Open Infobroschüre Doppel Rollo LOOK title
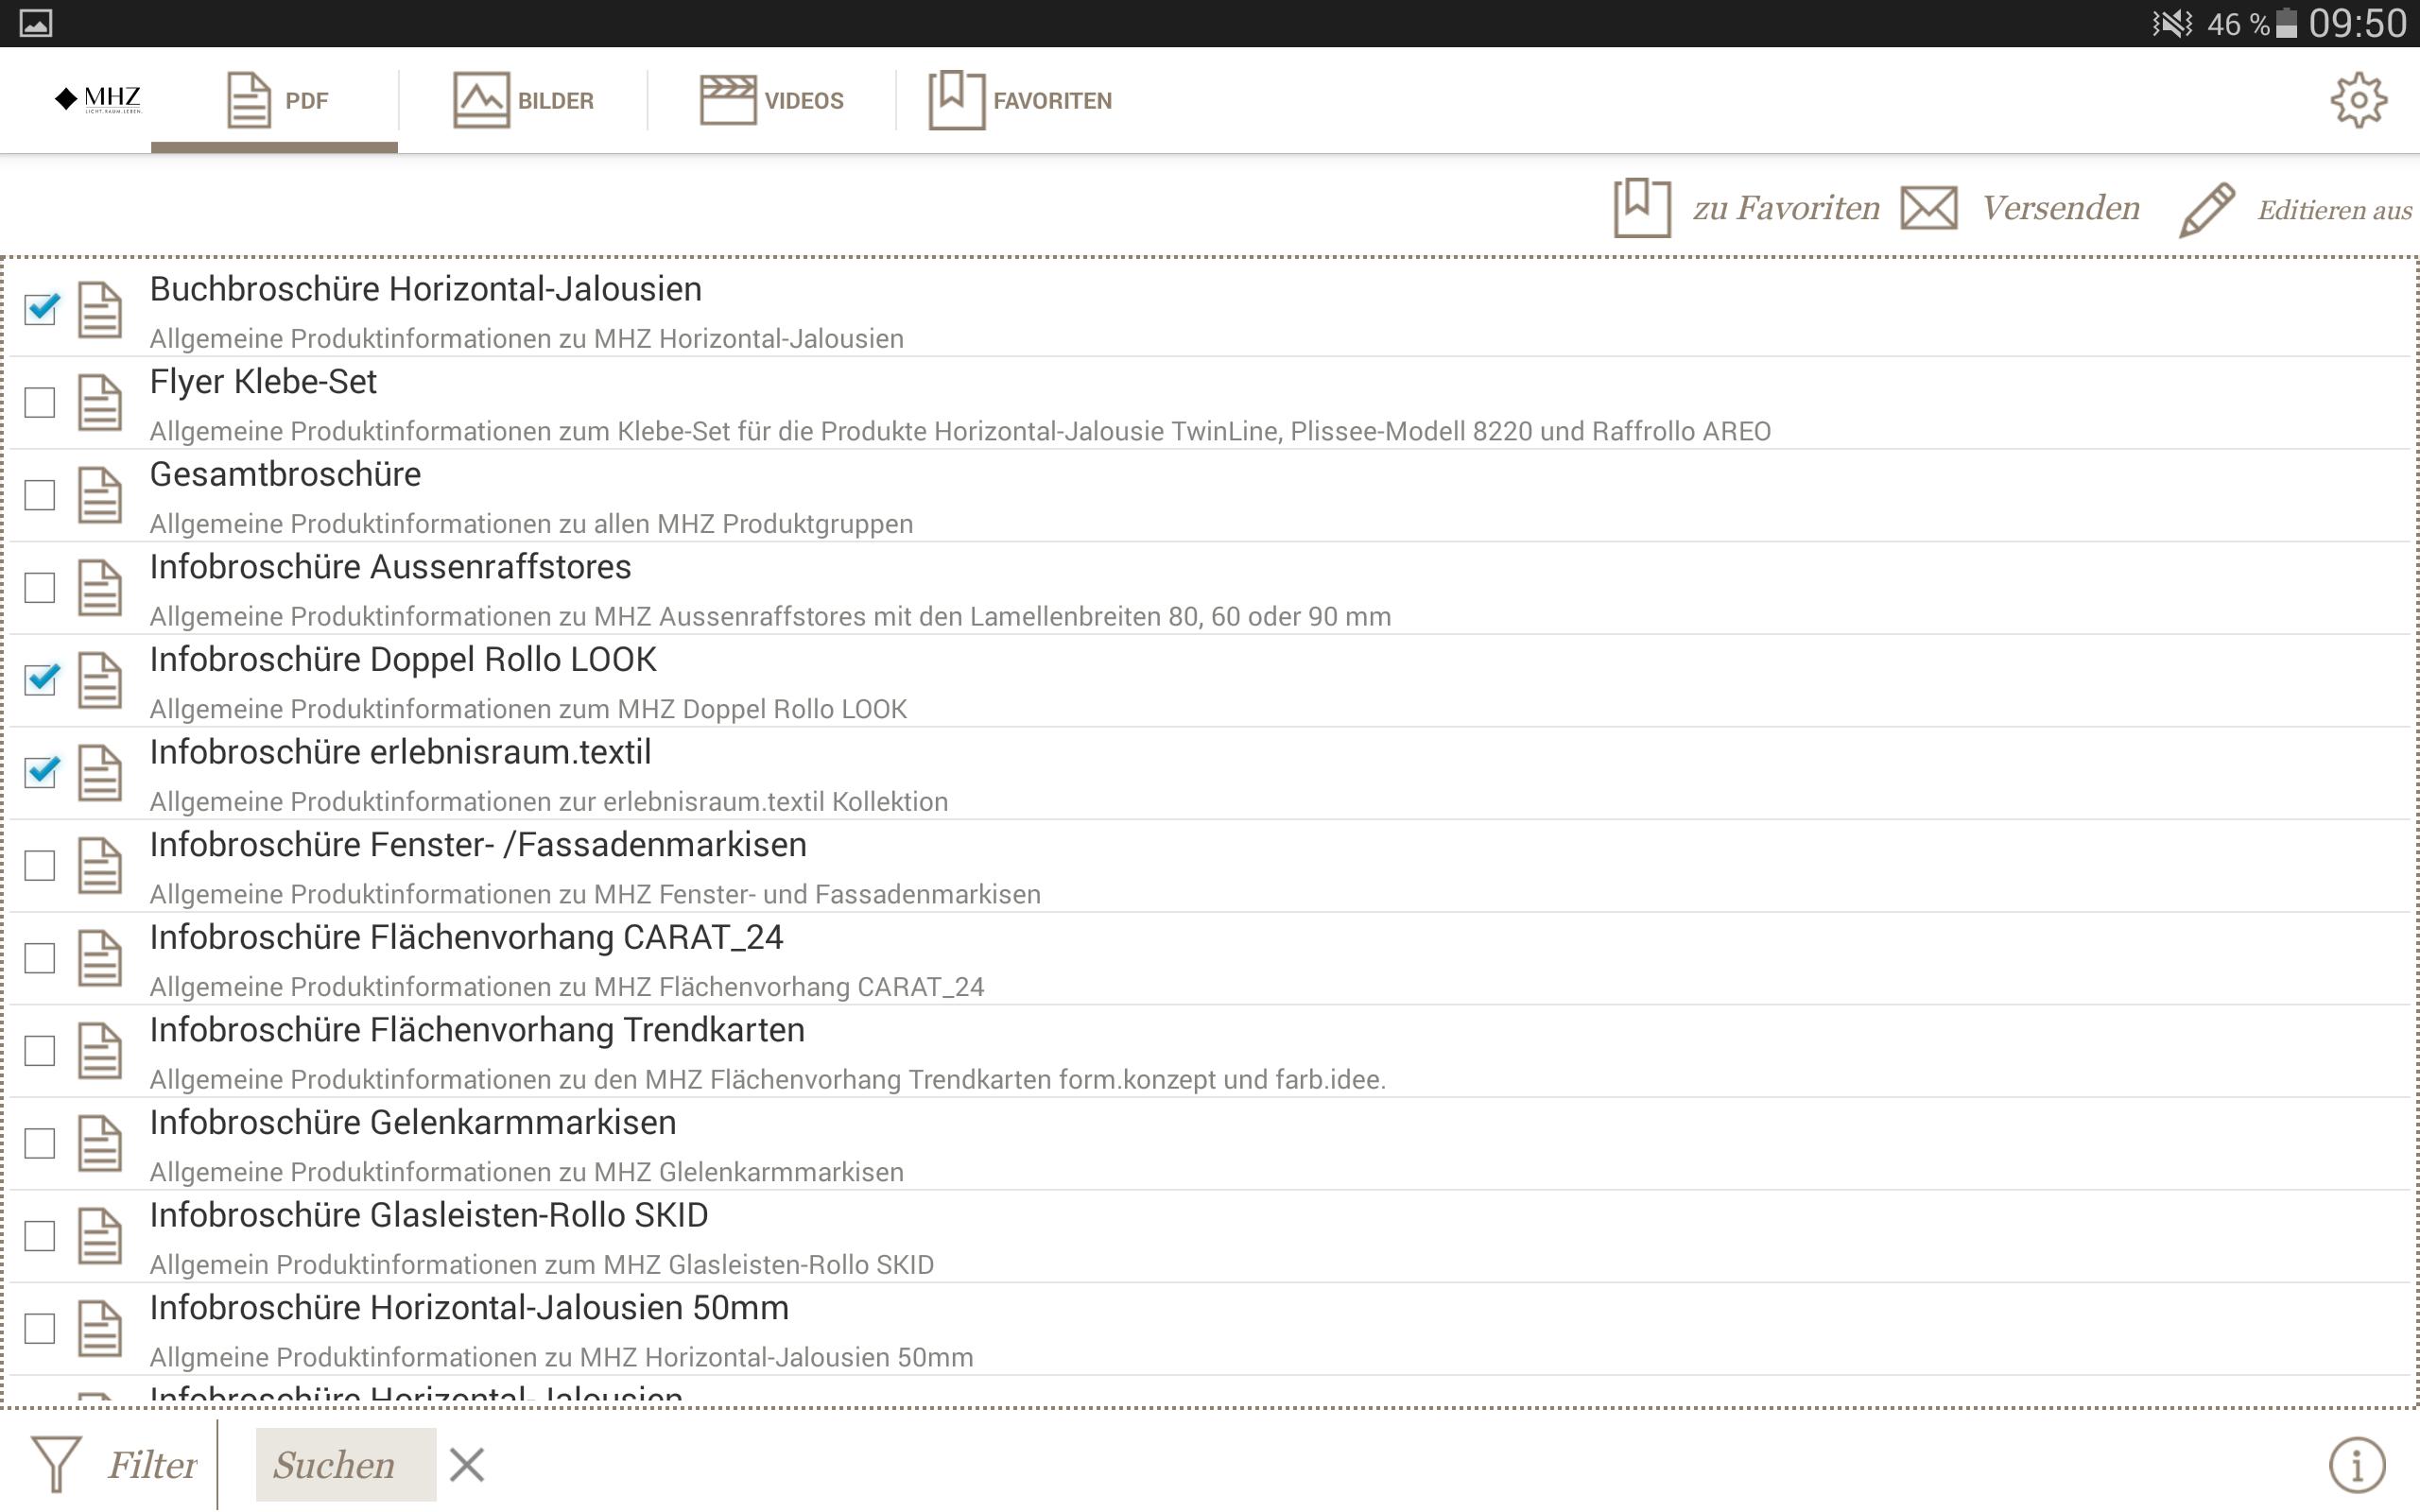 coord(403,660)
